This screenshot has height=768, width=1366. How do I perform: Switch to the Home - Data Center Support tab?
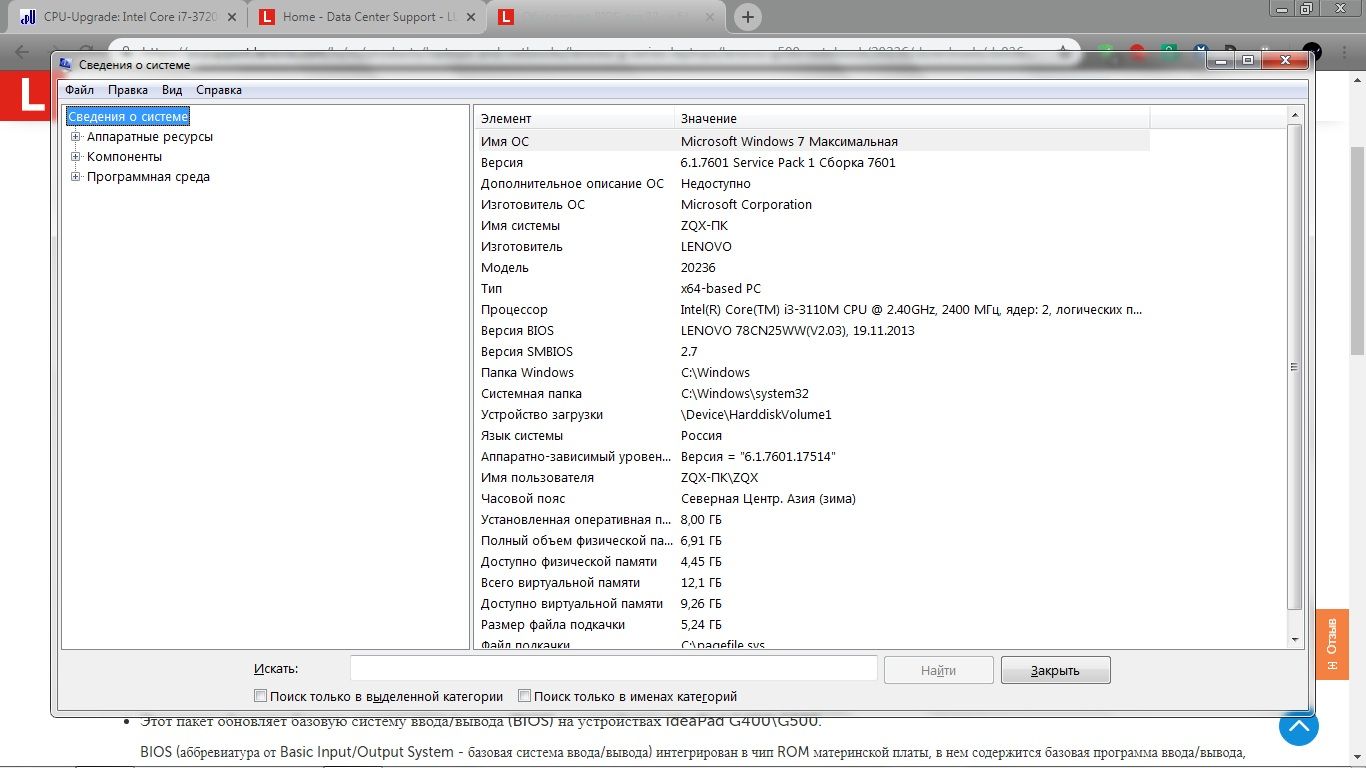pos(365,17)
